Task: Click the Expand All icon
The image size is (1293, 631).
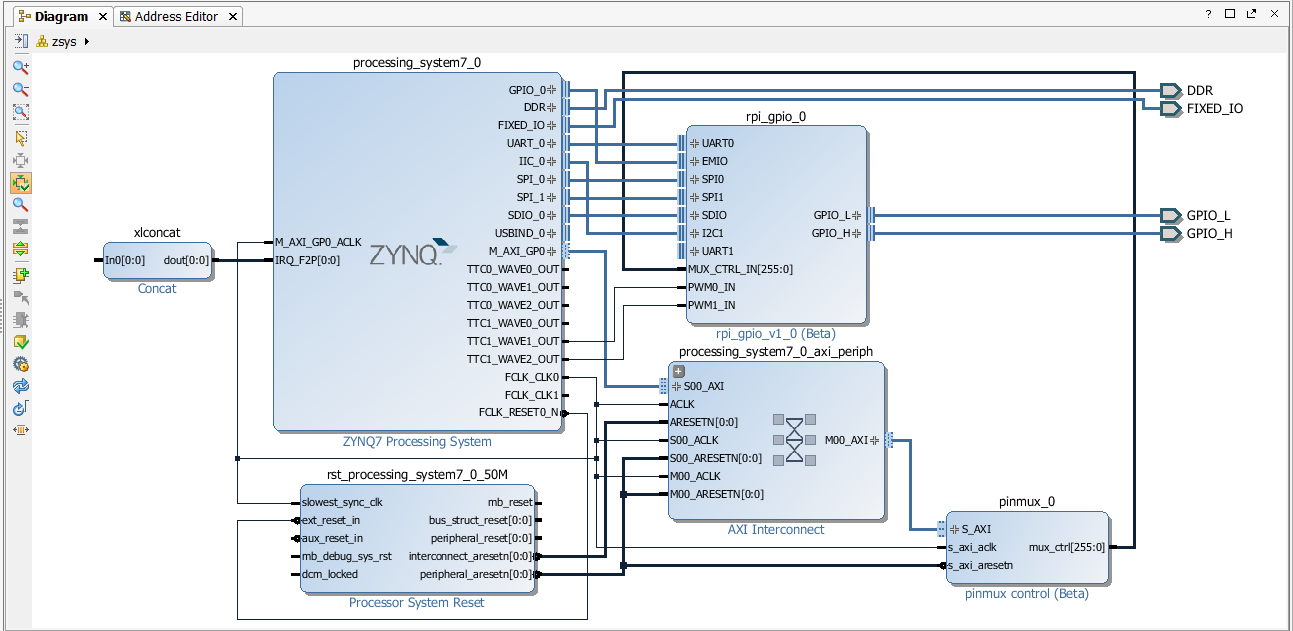Action: [20, 248]
